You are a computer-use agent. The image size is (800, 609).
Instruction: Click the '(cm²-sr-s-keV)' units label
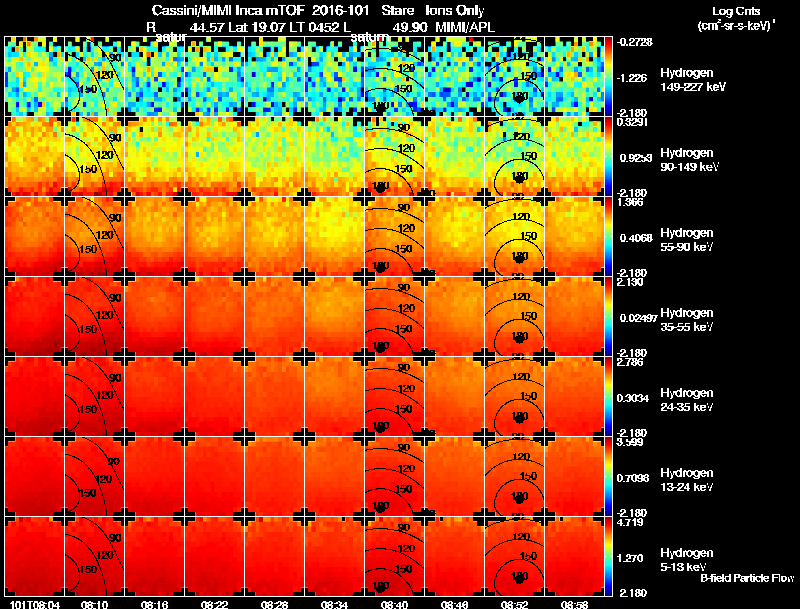pos(736,26)
